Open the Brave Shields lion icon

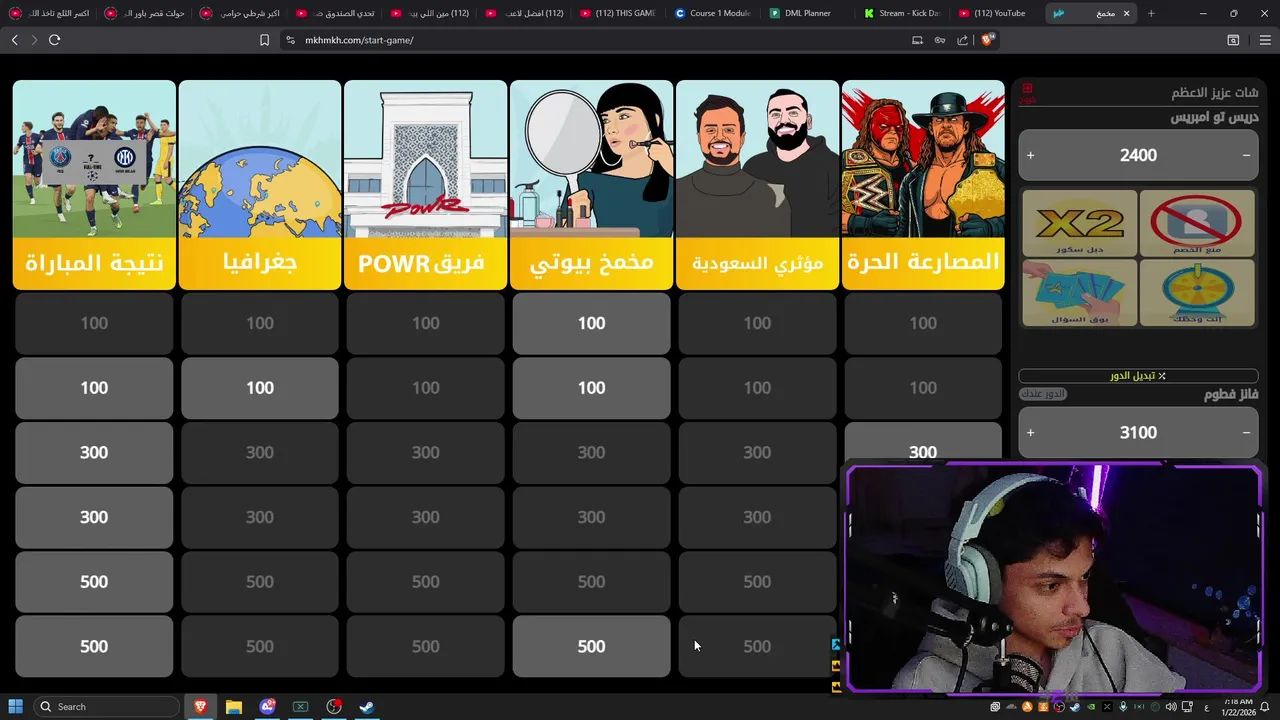987,40
